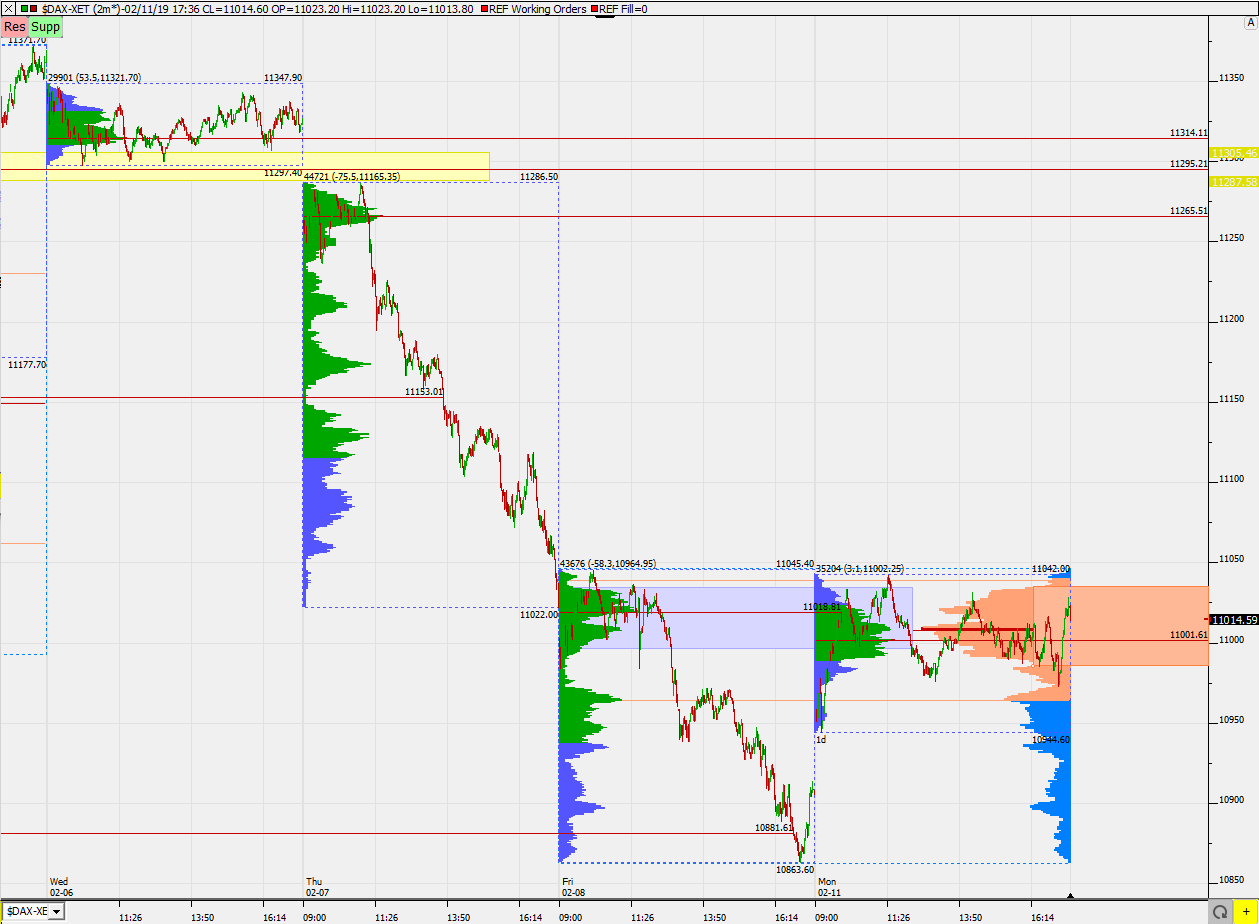Click the red square beside REF Fill=0
The height and width of the screenshot is (924, 1259).
[595, 9]
